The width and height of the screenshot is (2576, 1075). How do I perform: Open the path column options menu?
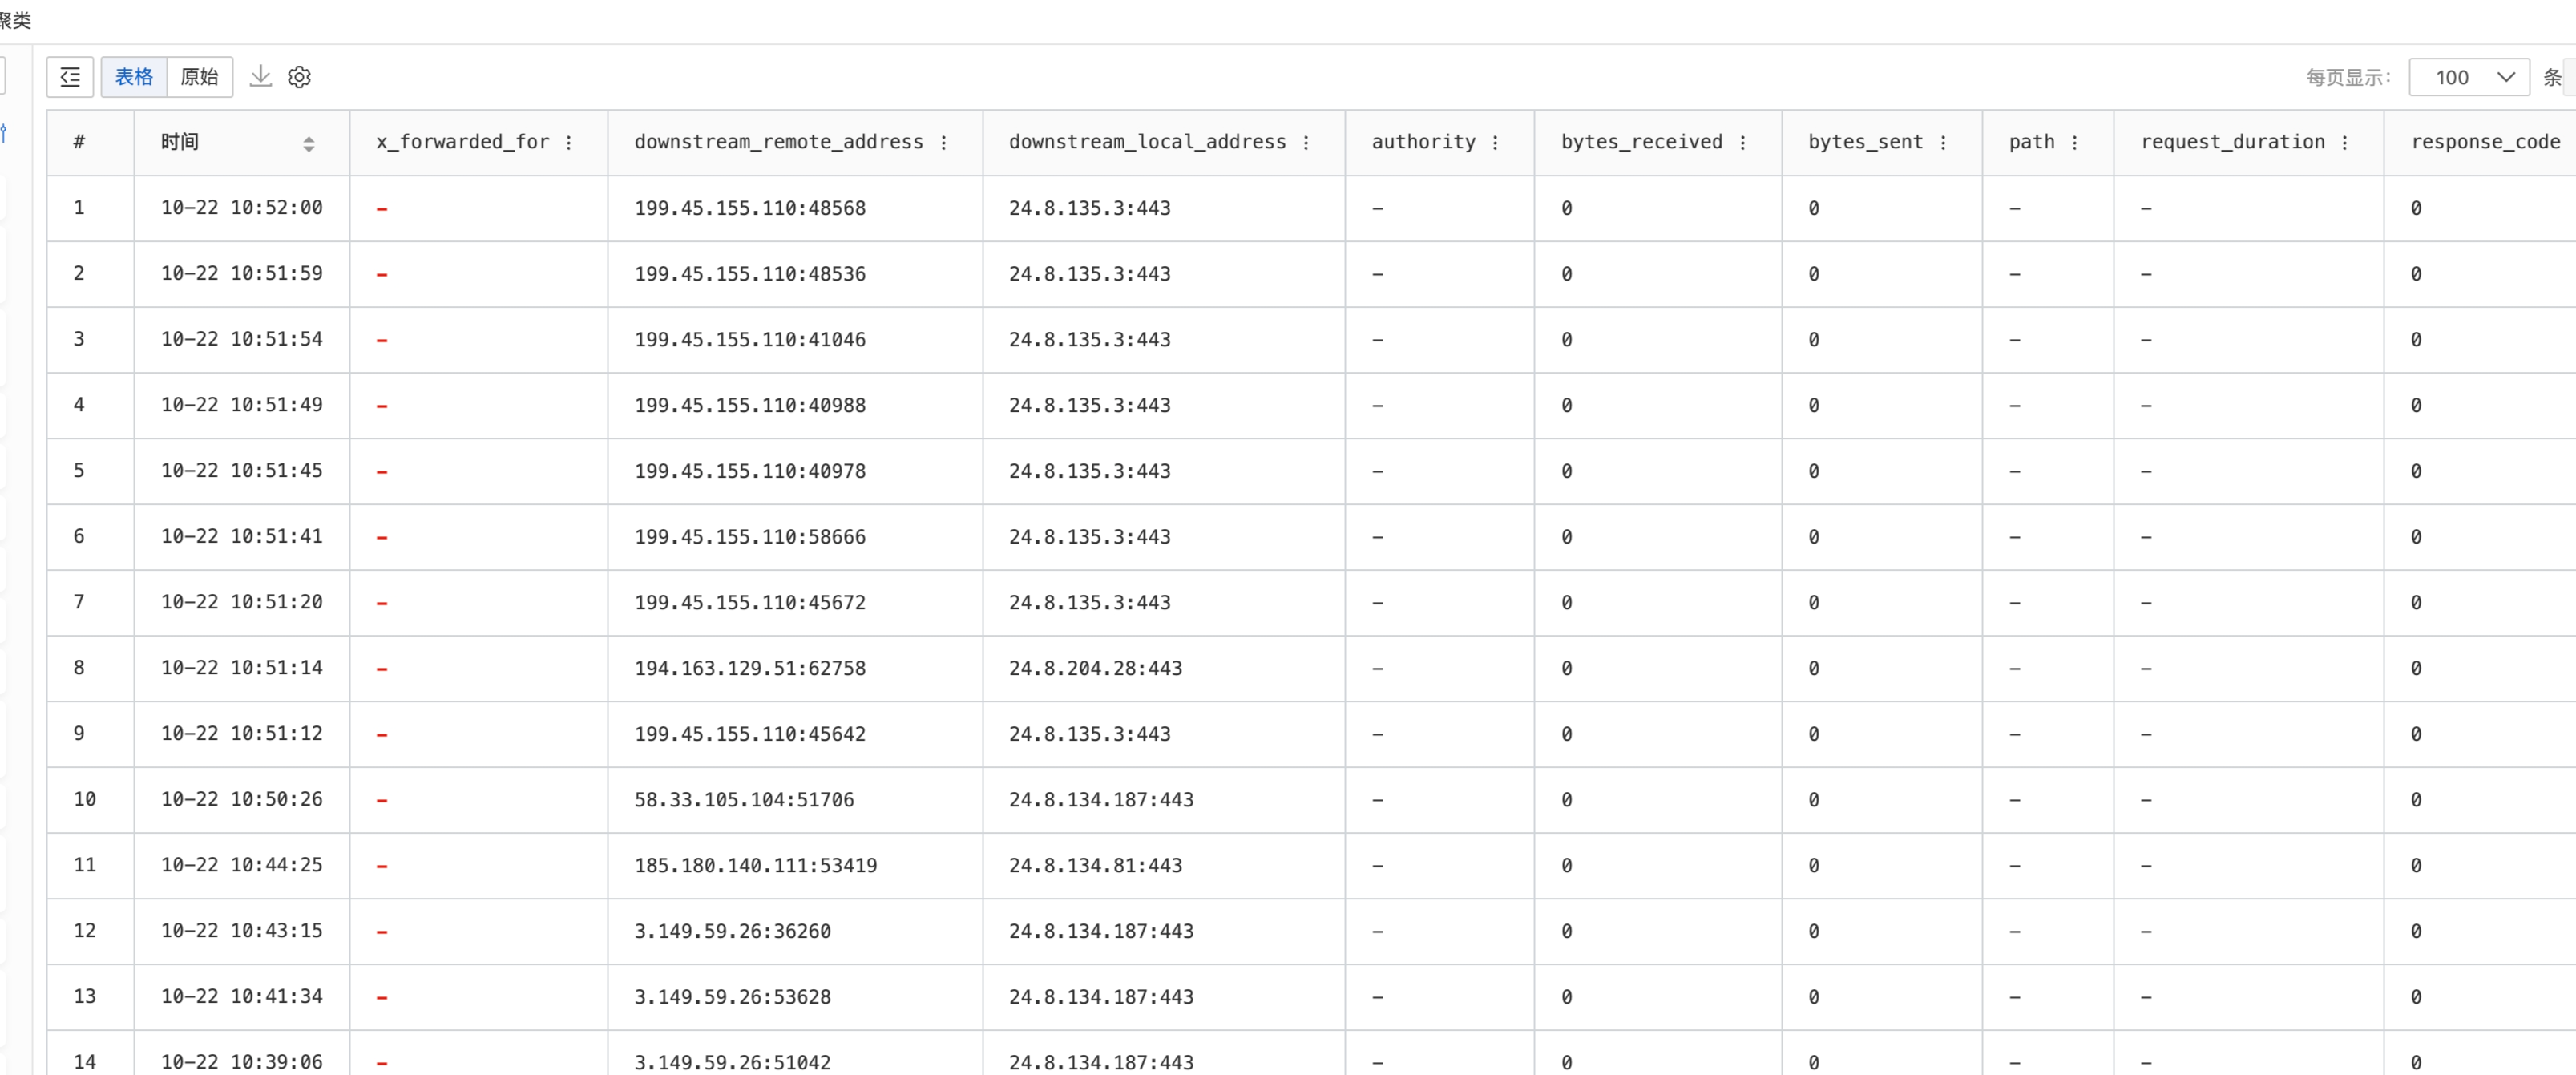tap(2075, 143)
